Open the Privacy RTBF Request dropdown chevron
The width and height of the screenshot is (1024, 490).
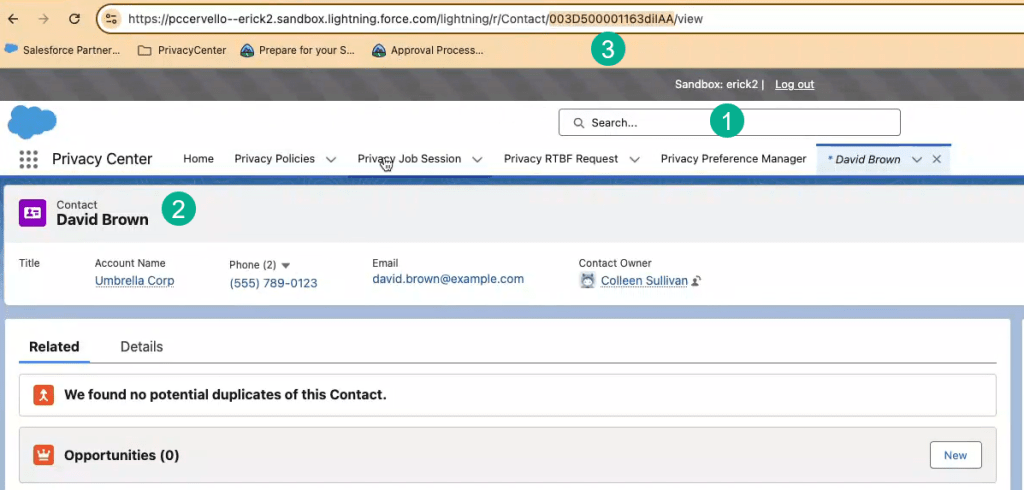coord(634,159)
